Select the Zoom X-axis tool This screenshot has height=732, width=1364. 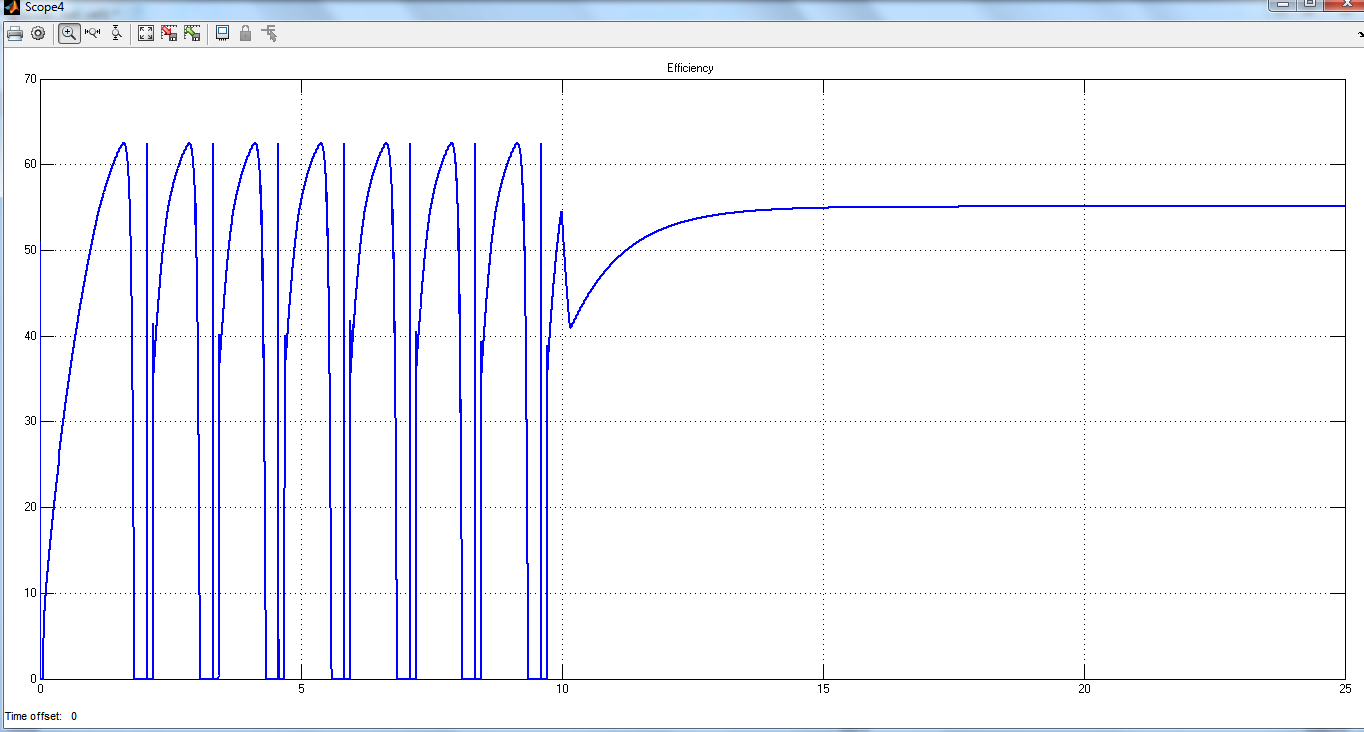pos(93,33)
